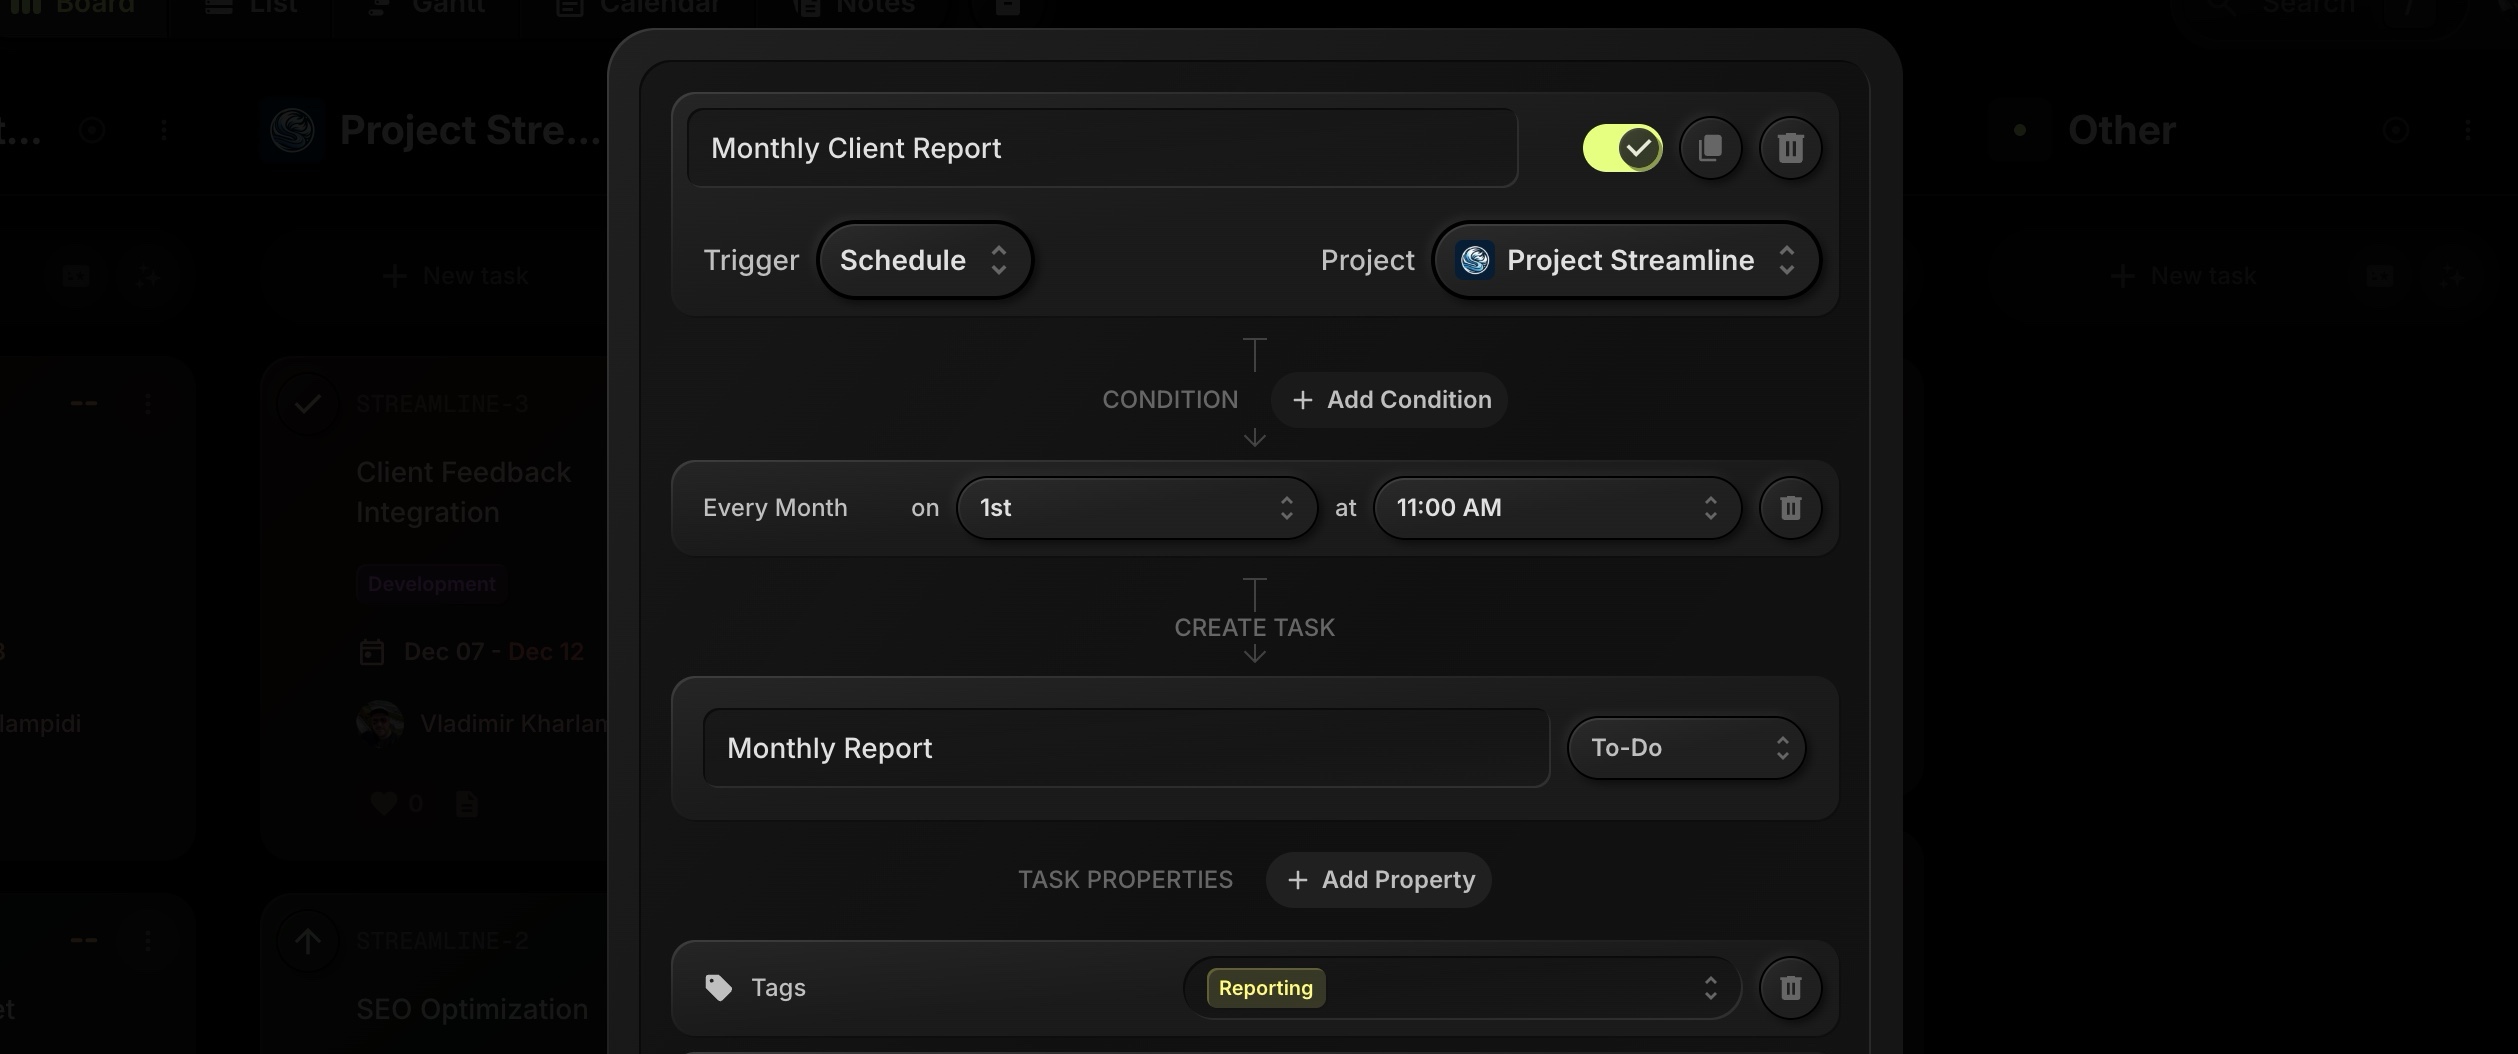Switch to the Calendar tab
This screenshot has height=1054, width=2518.
pyautogui.click(x=637, y=8)
